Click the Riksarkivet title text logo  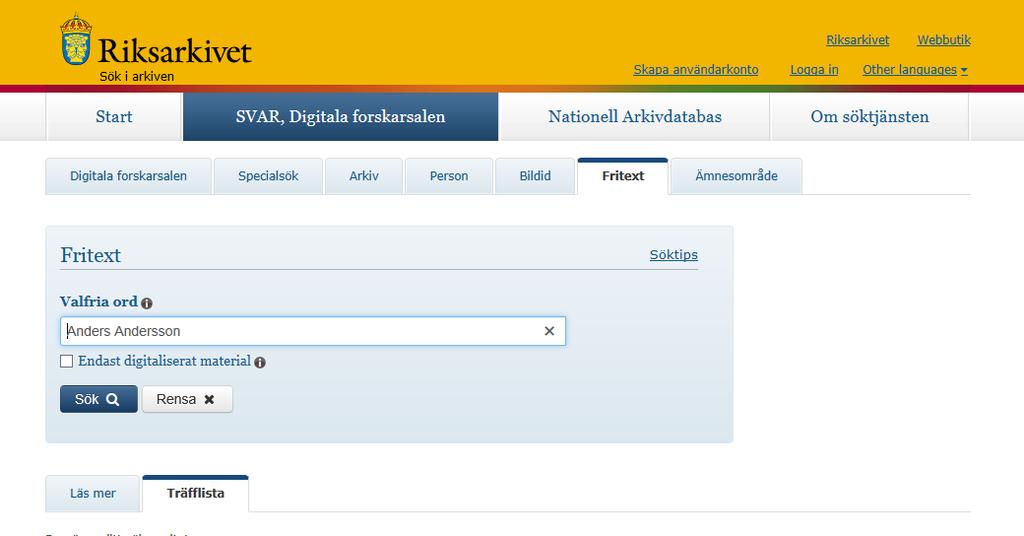pyautogui.click(x=174, y=51)
